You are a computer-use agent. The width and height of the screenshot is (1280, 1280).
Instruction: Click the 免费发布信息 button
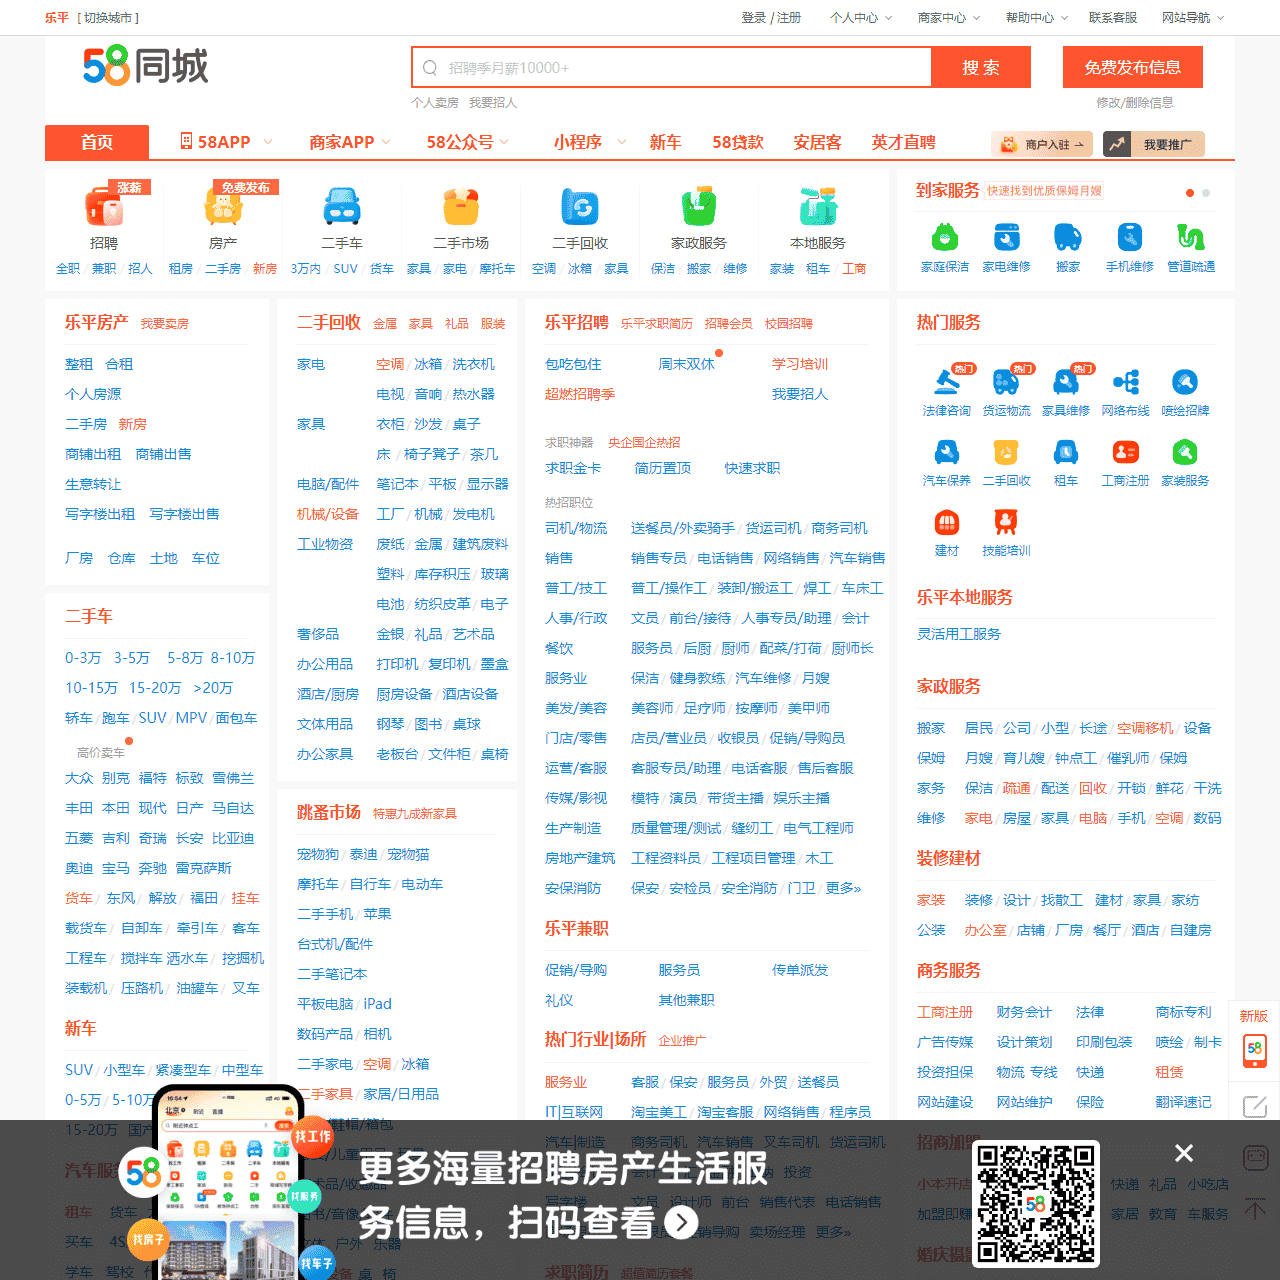[1132, 67]
